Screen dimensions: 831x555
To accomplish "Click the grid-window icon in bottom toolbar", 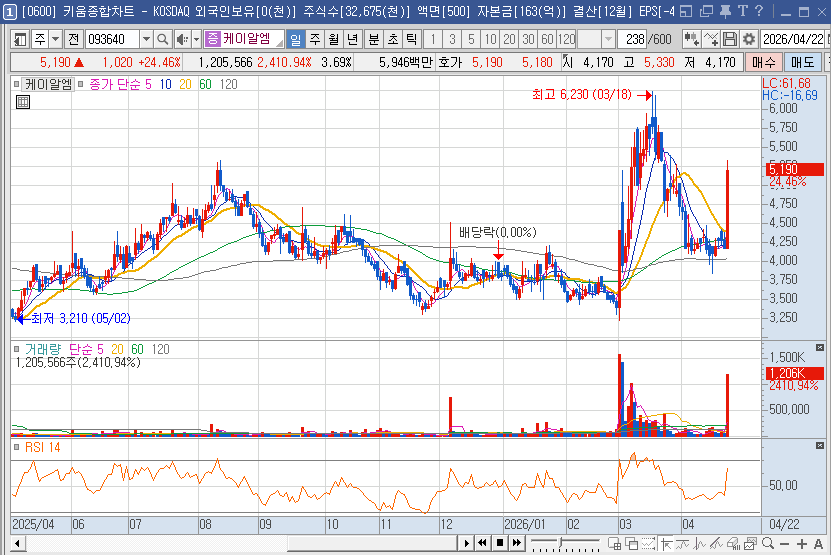I will (614, 543).
